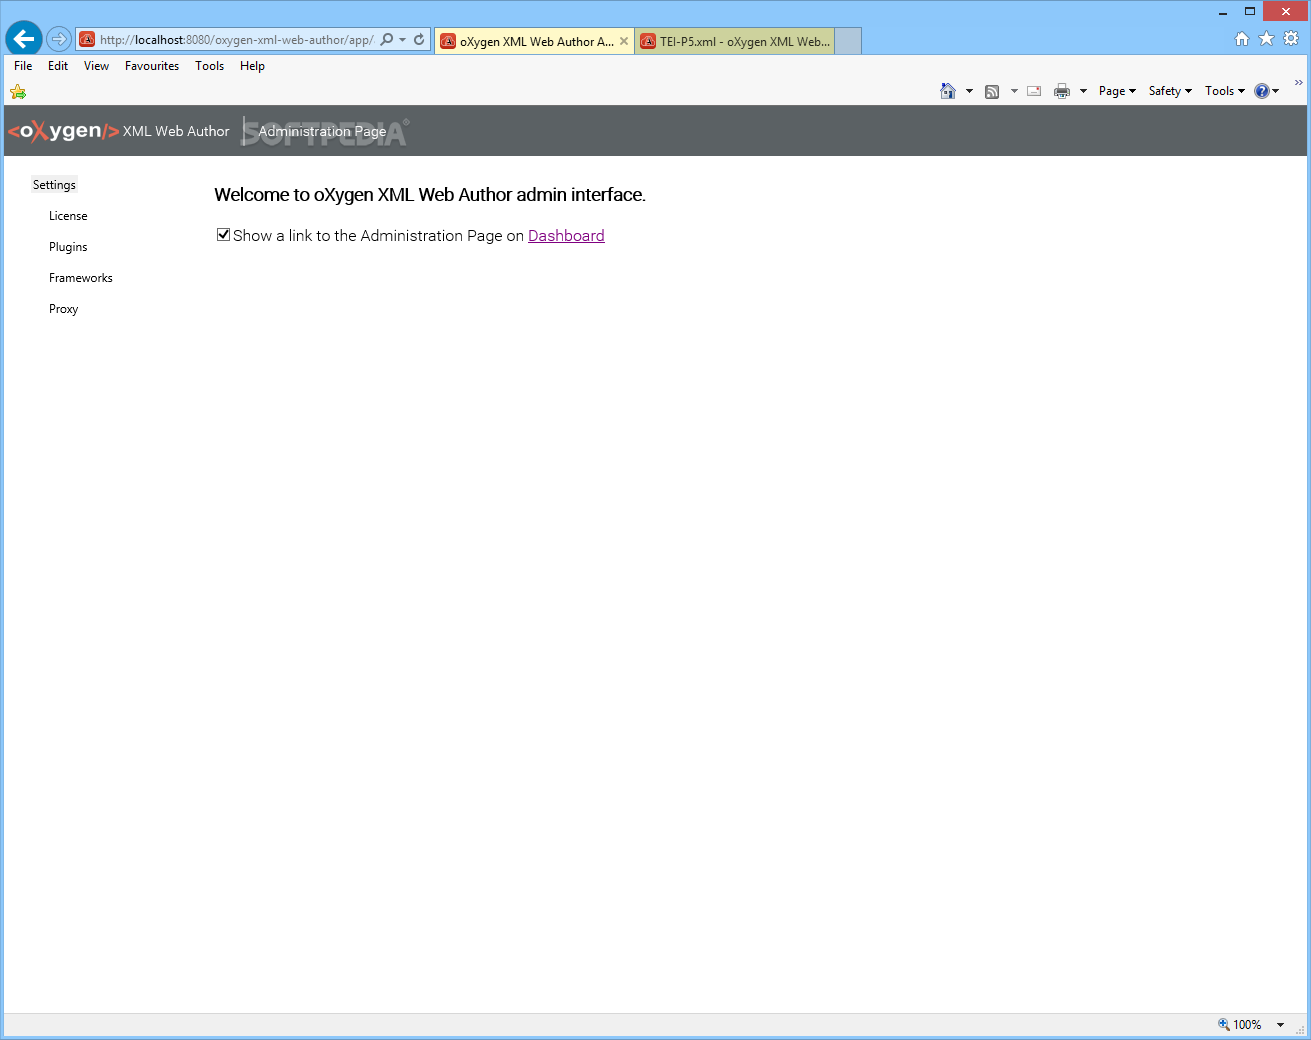
Task: Go back with the browser back arrow
Action: pos(24,40)
